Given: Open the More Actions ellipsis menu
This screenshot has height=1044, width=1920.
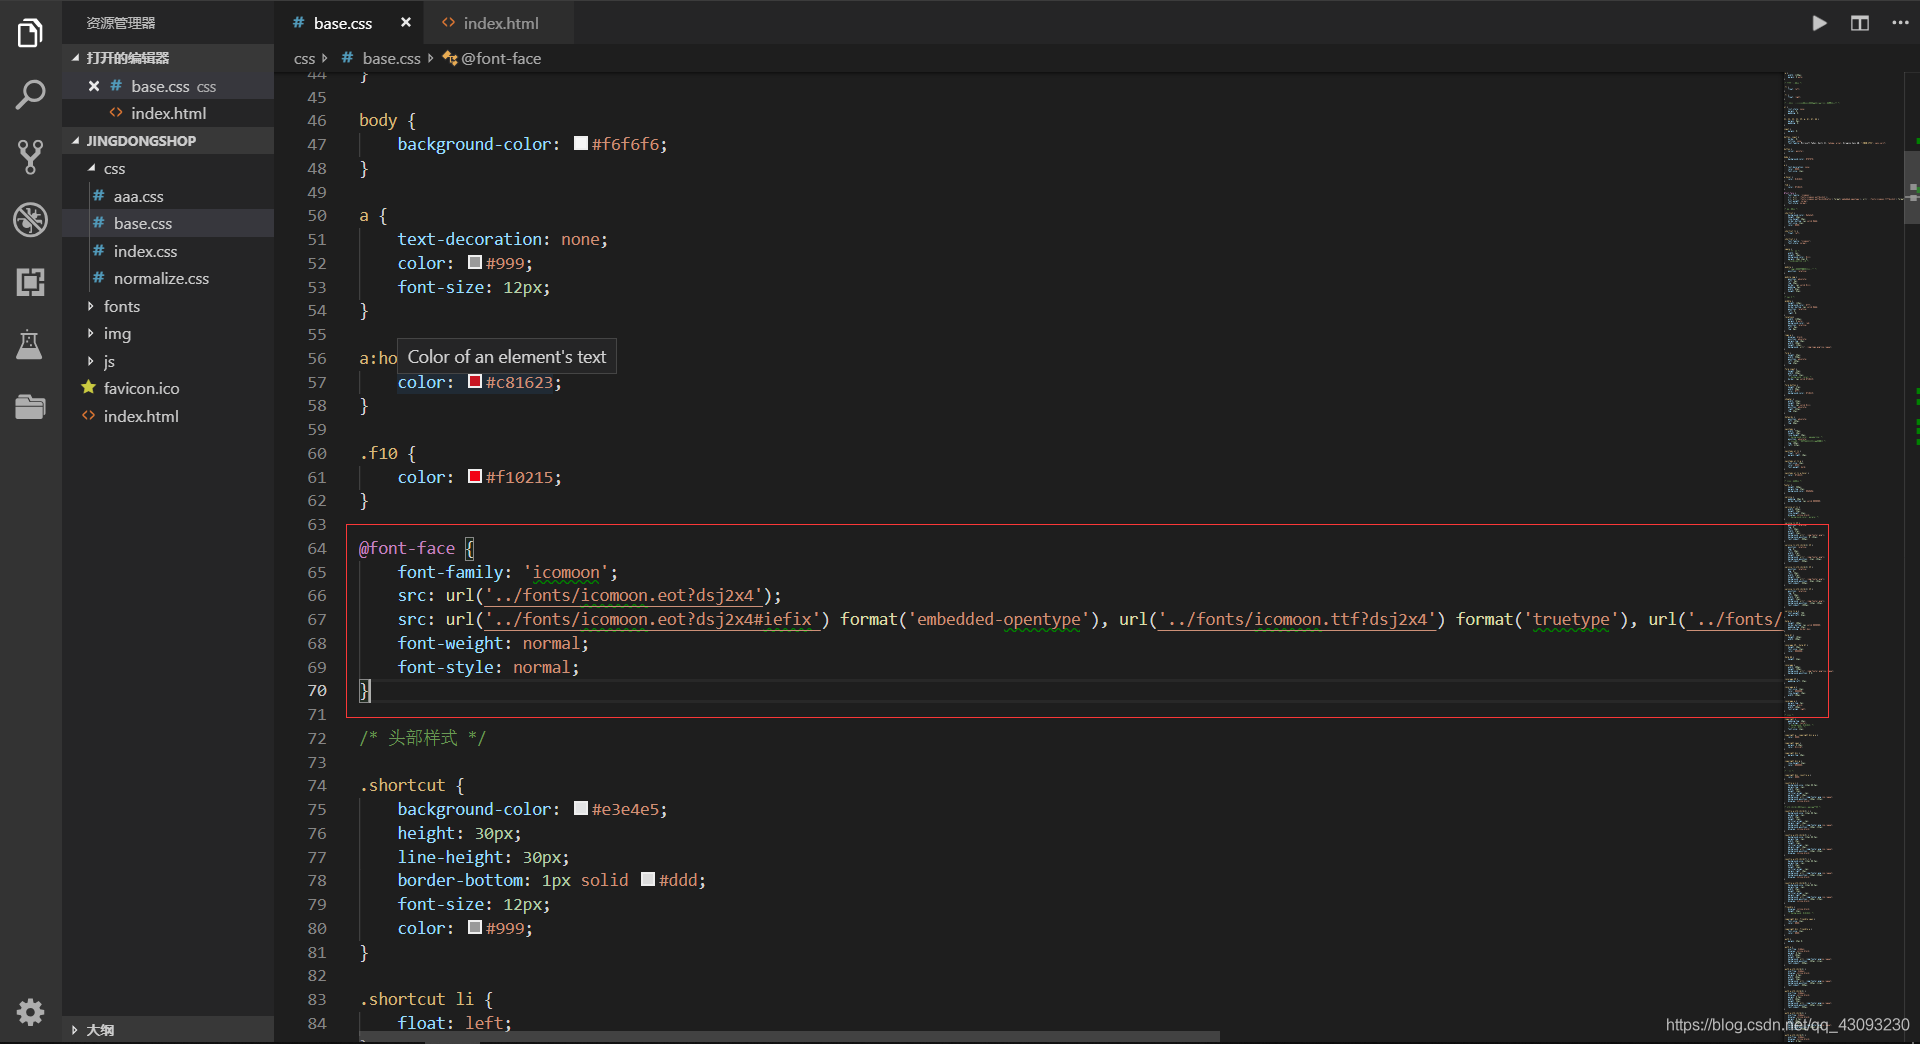Looking at the screenshot, I should coord(1900,22).
